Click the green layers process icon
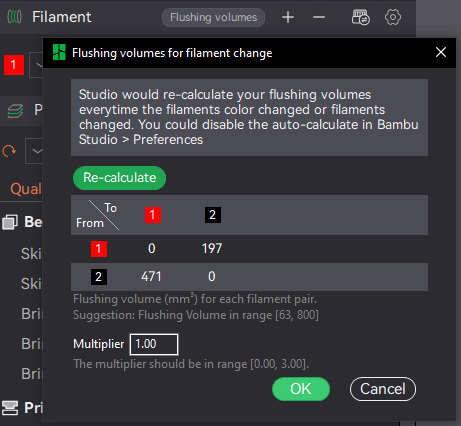The width and height of the screenshot is (461, 426). (x=15, y=111)
